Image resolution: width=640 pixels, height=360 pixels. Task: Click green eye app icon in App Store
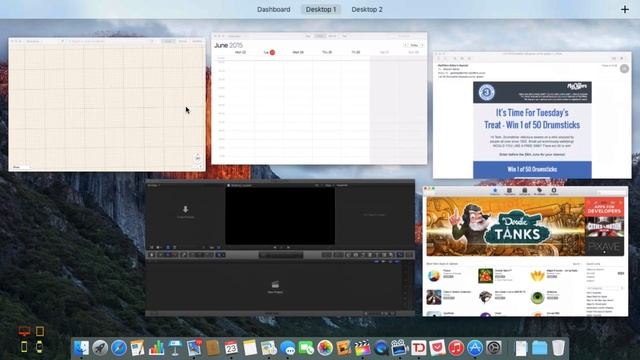(x=537, y=297)
